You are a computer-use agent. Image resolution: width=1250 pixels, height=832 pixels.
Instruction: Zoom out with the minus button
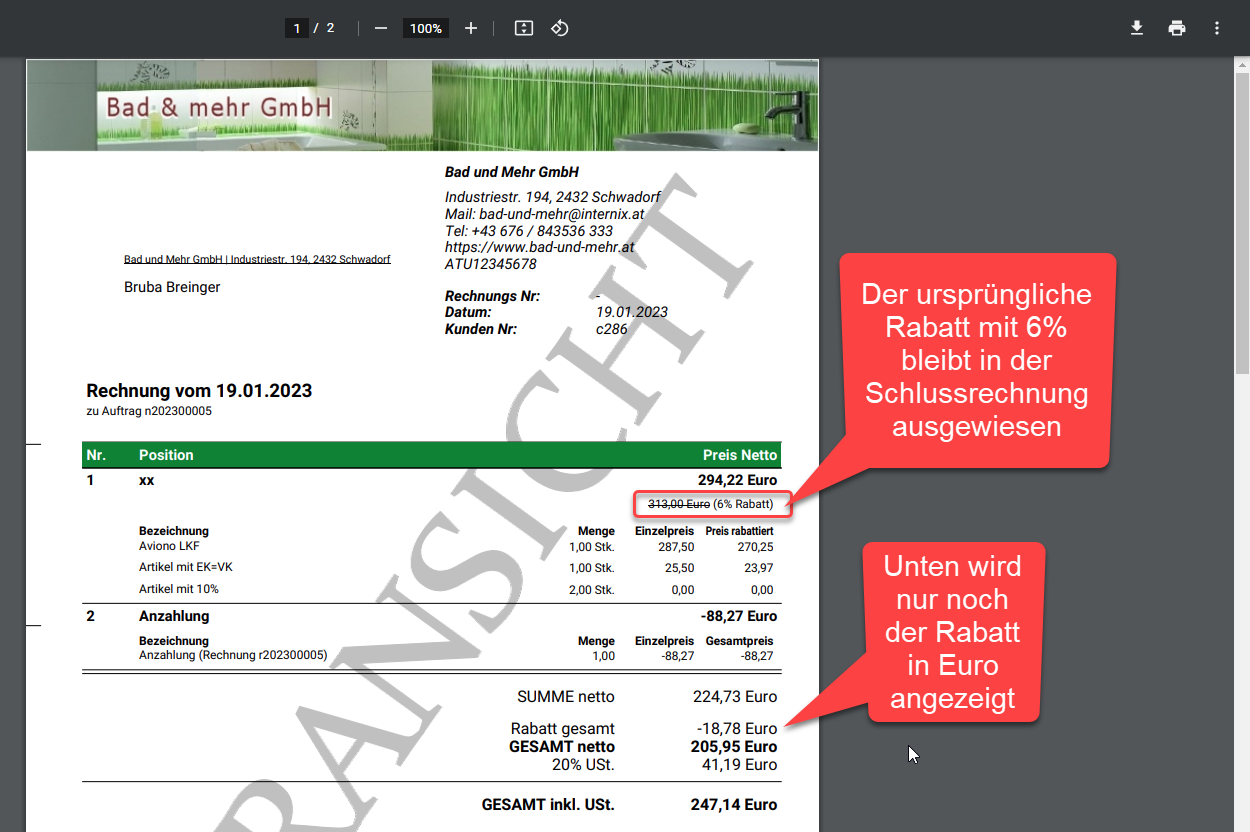[x=380, y=28]
